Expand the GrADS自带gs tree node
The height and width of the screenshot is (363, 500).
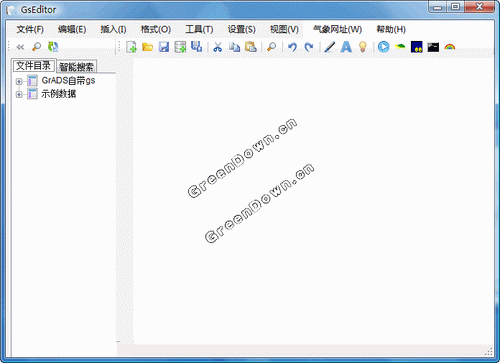(19, 81)
